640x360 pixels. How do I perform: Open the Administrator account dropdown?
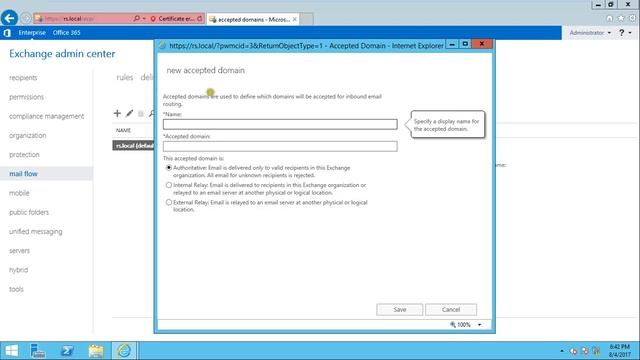tap(590, 33)
